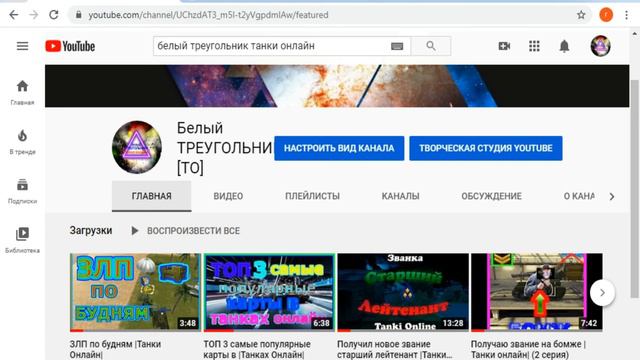Click the channel's triangle avatar picture

[137, 147]
